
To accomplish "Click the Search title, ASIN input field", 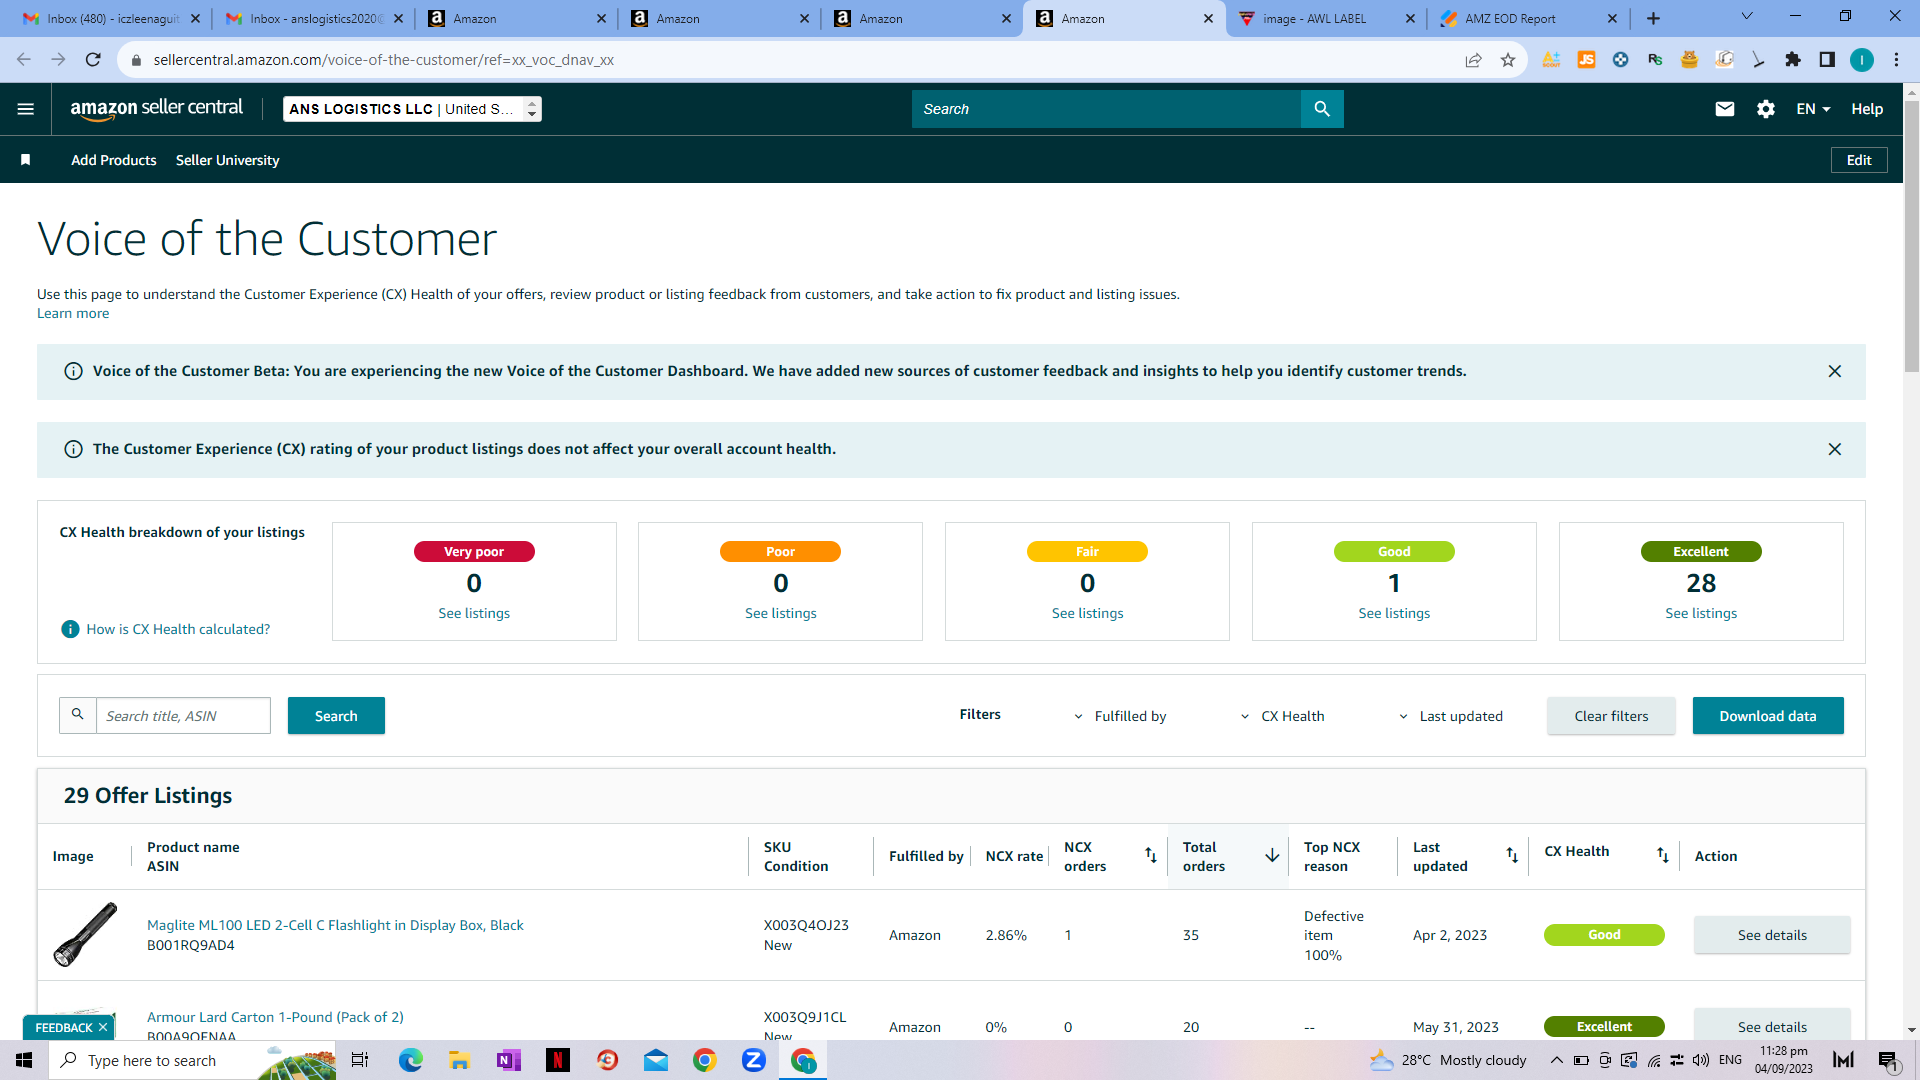I will click(x=183, y=716).
